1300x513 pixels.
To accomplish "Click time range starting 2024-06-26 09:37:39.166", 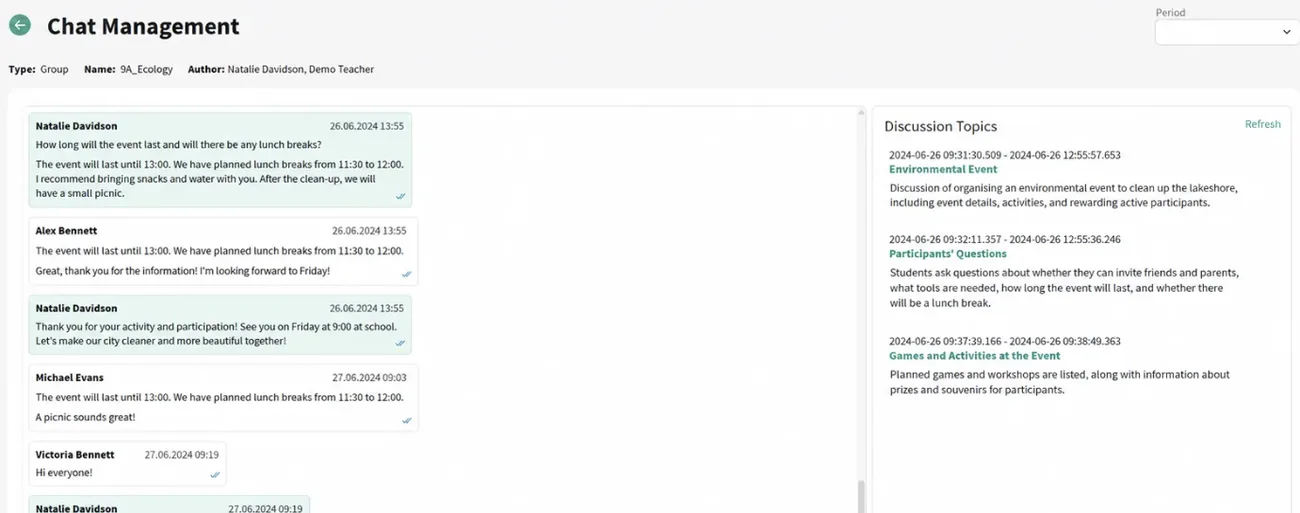I will click(x=1005, y=341).
